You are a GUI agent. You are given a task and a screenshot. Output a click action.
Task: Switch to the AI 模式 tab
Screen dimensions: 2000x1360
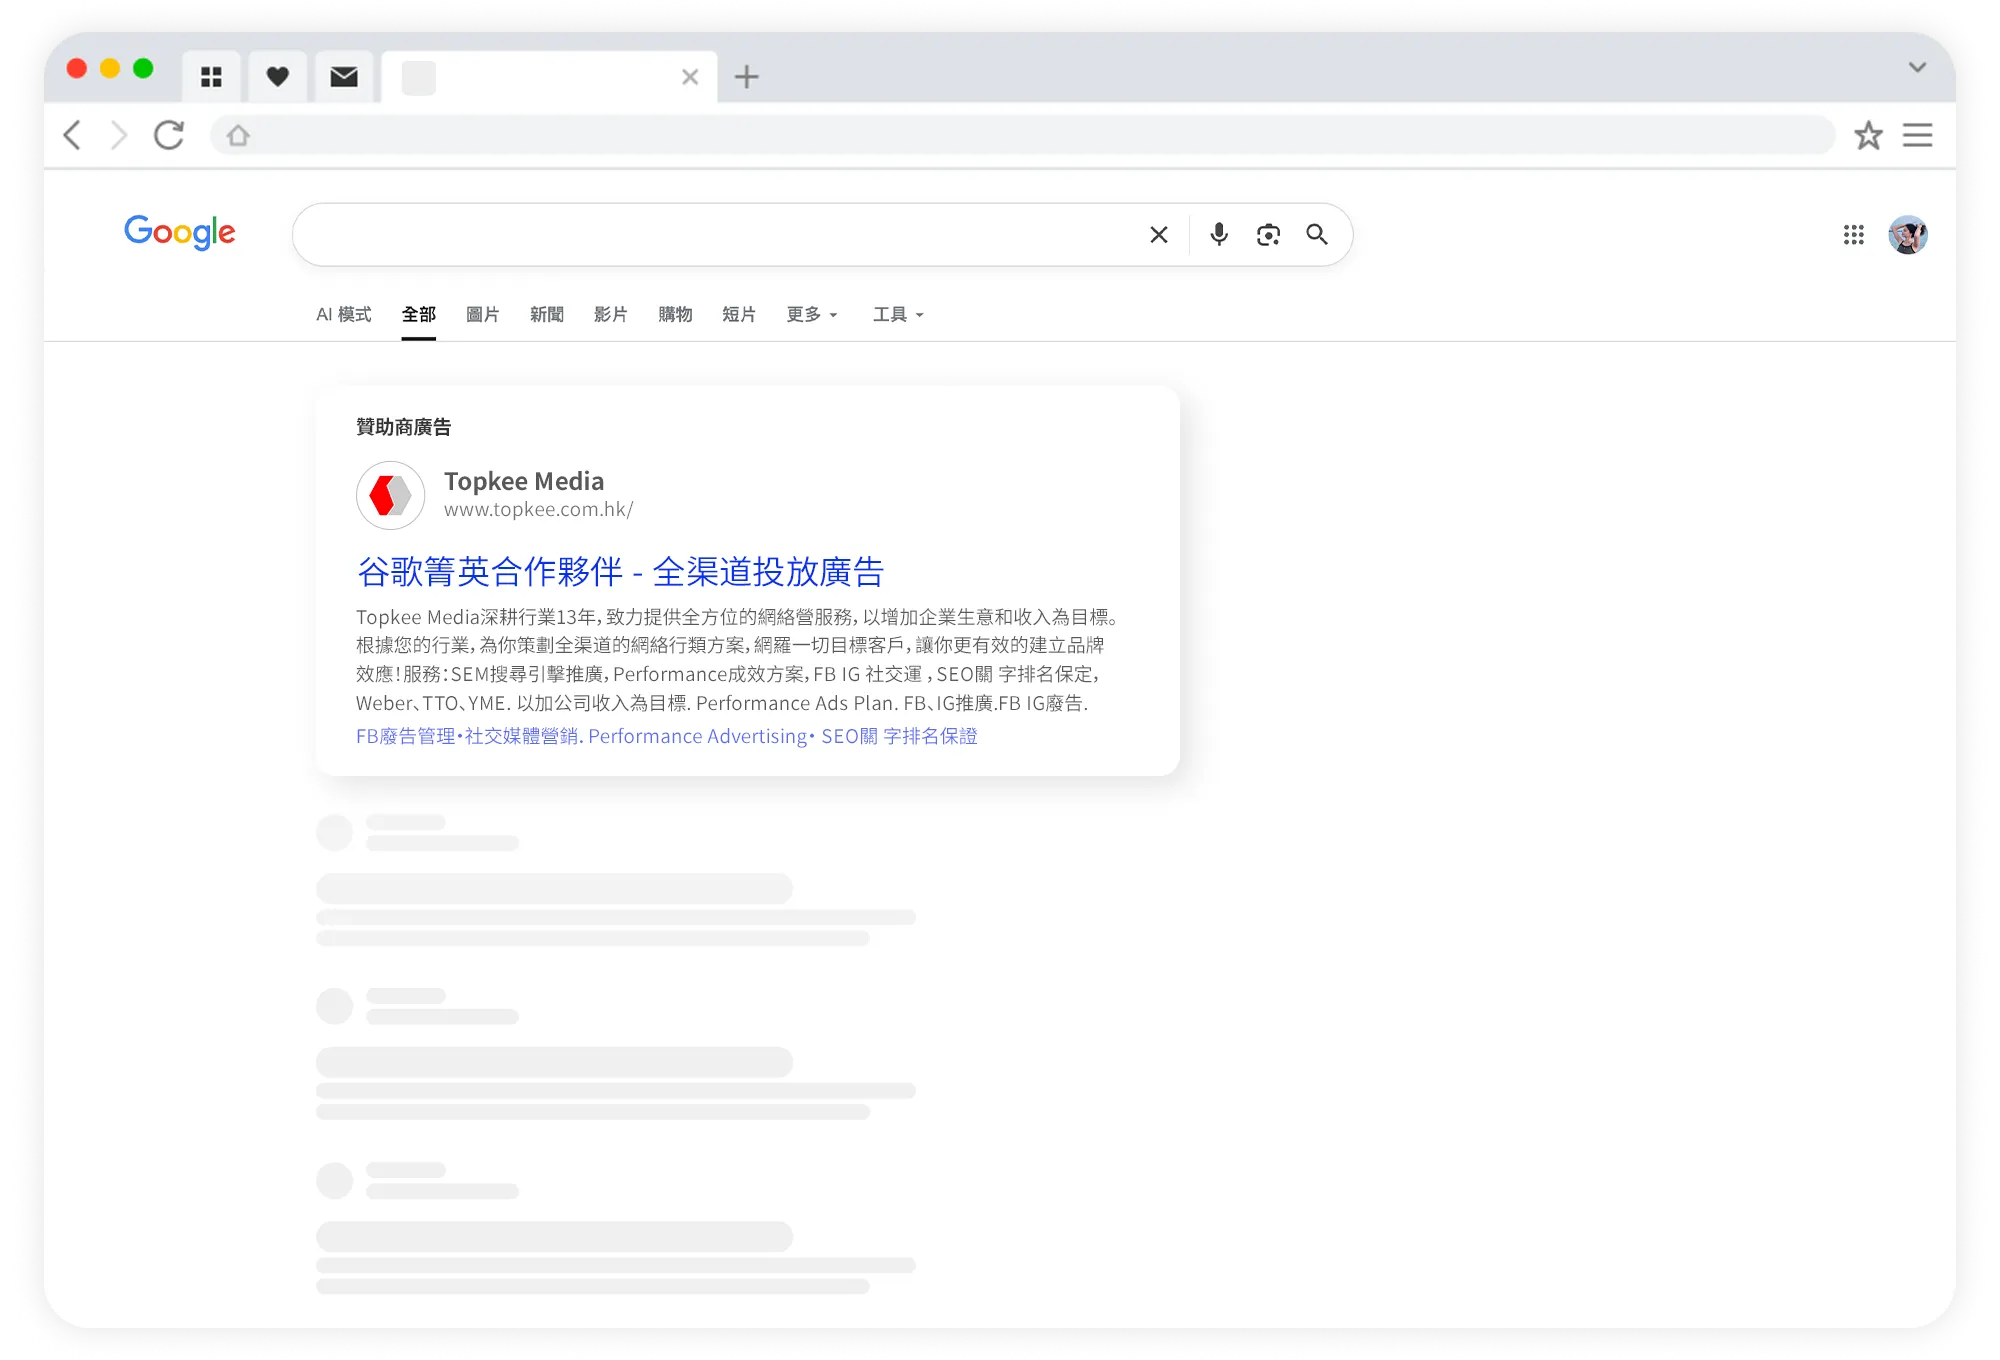click(x=343, y=314)
